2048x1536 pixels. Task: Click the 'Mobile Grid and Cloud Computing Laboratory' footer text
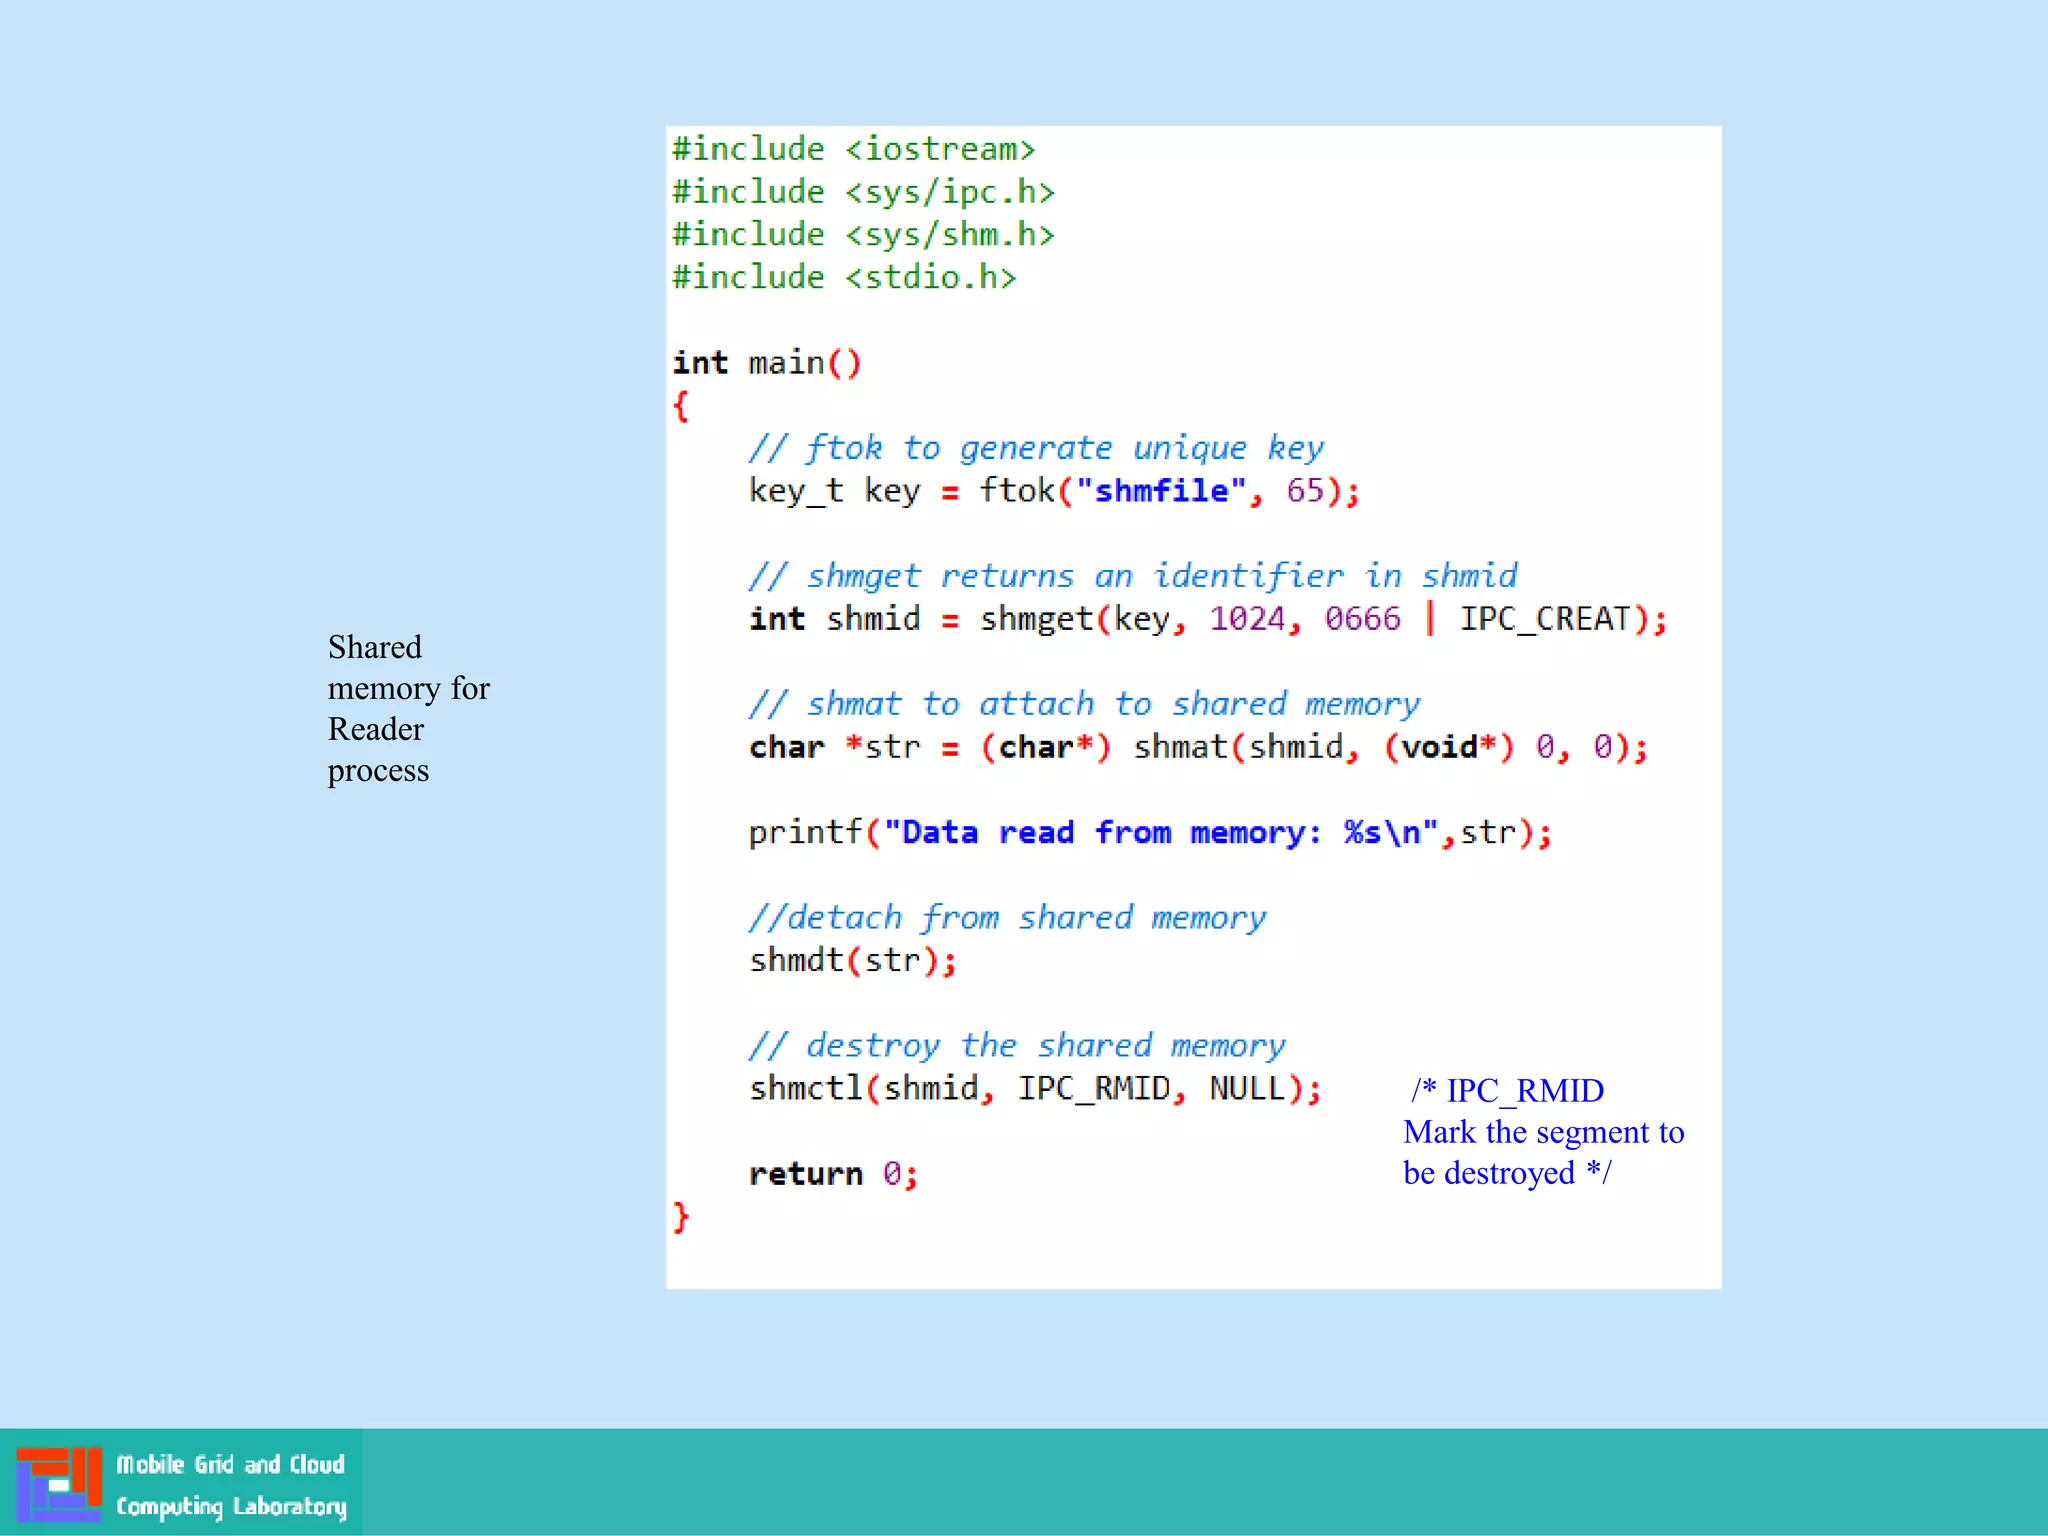(231, 1486)
